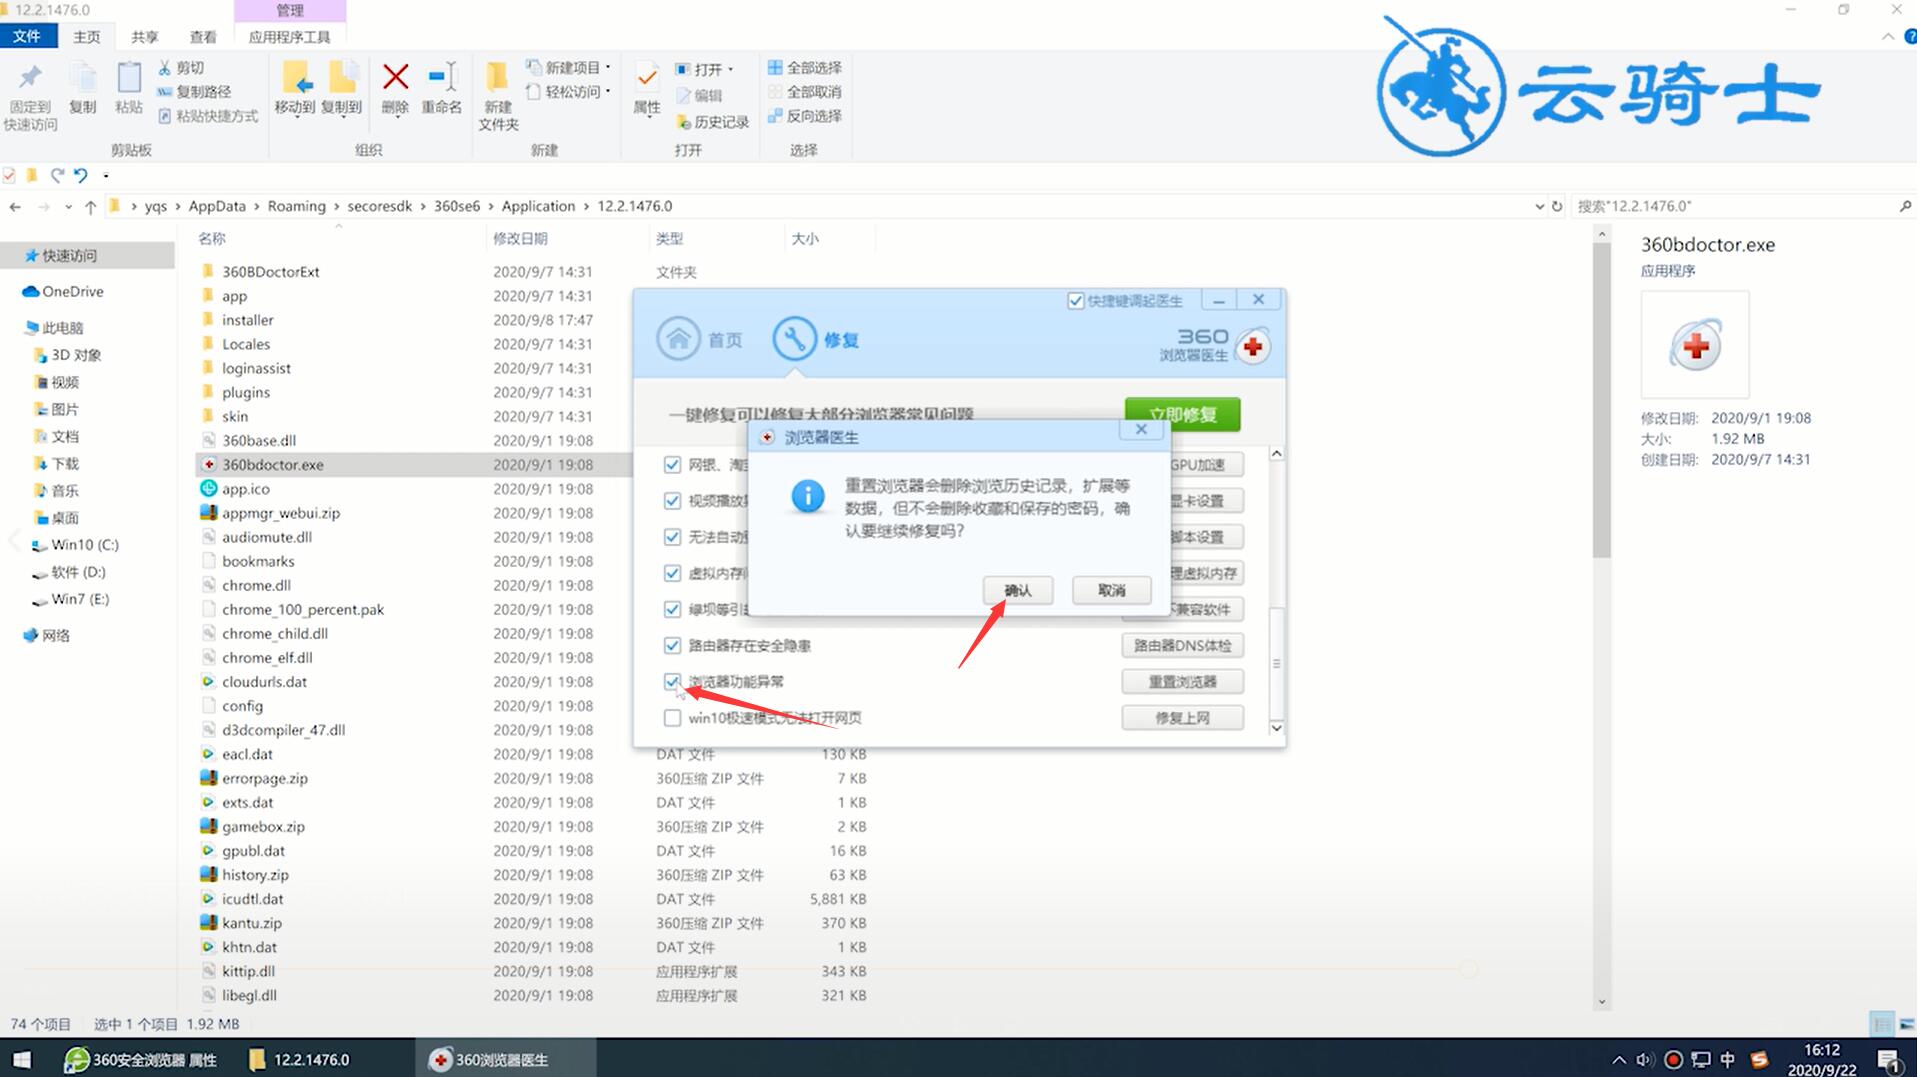1917x1077 pixels.
Task: Click the 路由器DNS体检 button
Action: (x=1183, y=646)
